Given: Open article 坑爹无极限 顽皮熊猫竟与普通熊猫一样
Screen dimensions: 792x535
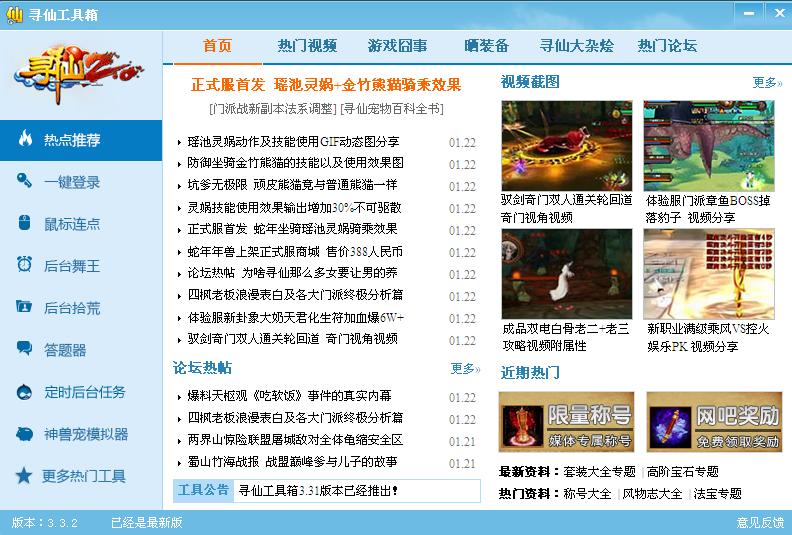Looking at the screenshot, I should pos(292,184).
